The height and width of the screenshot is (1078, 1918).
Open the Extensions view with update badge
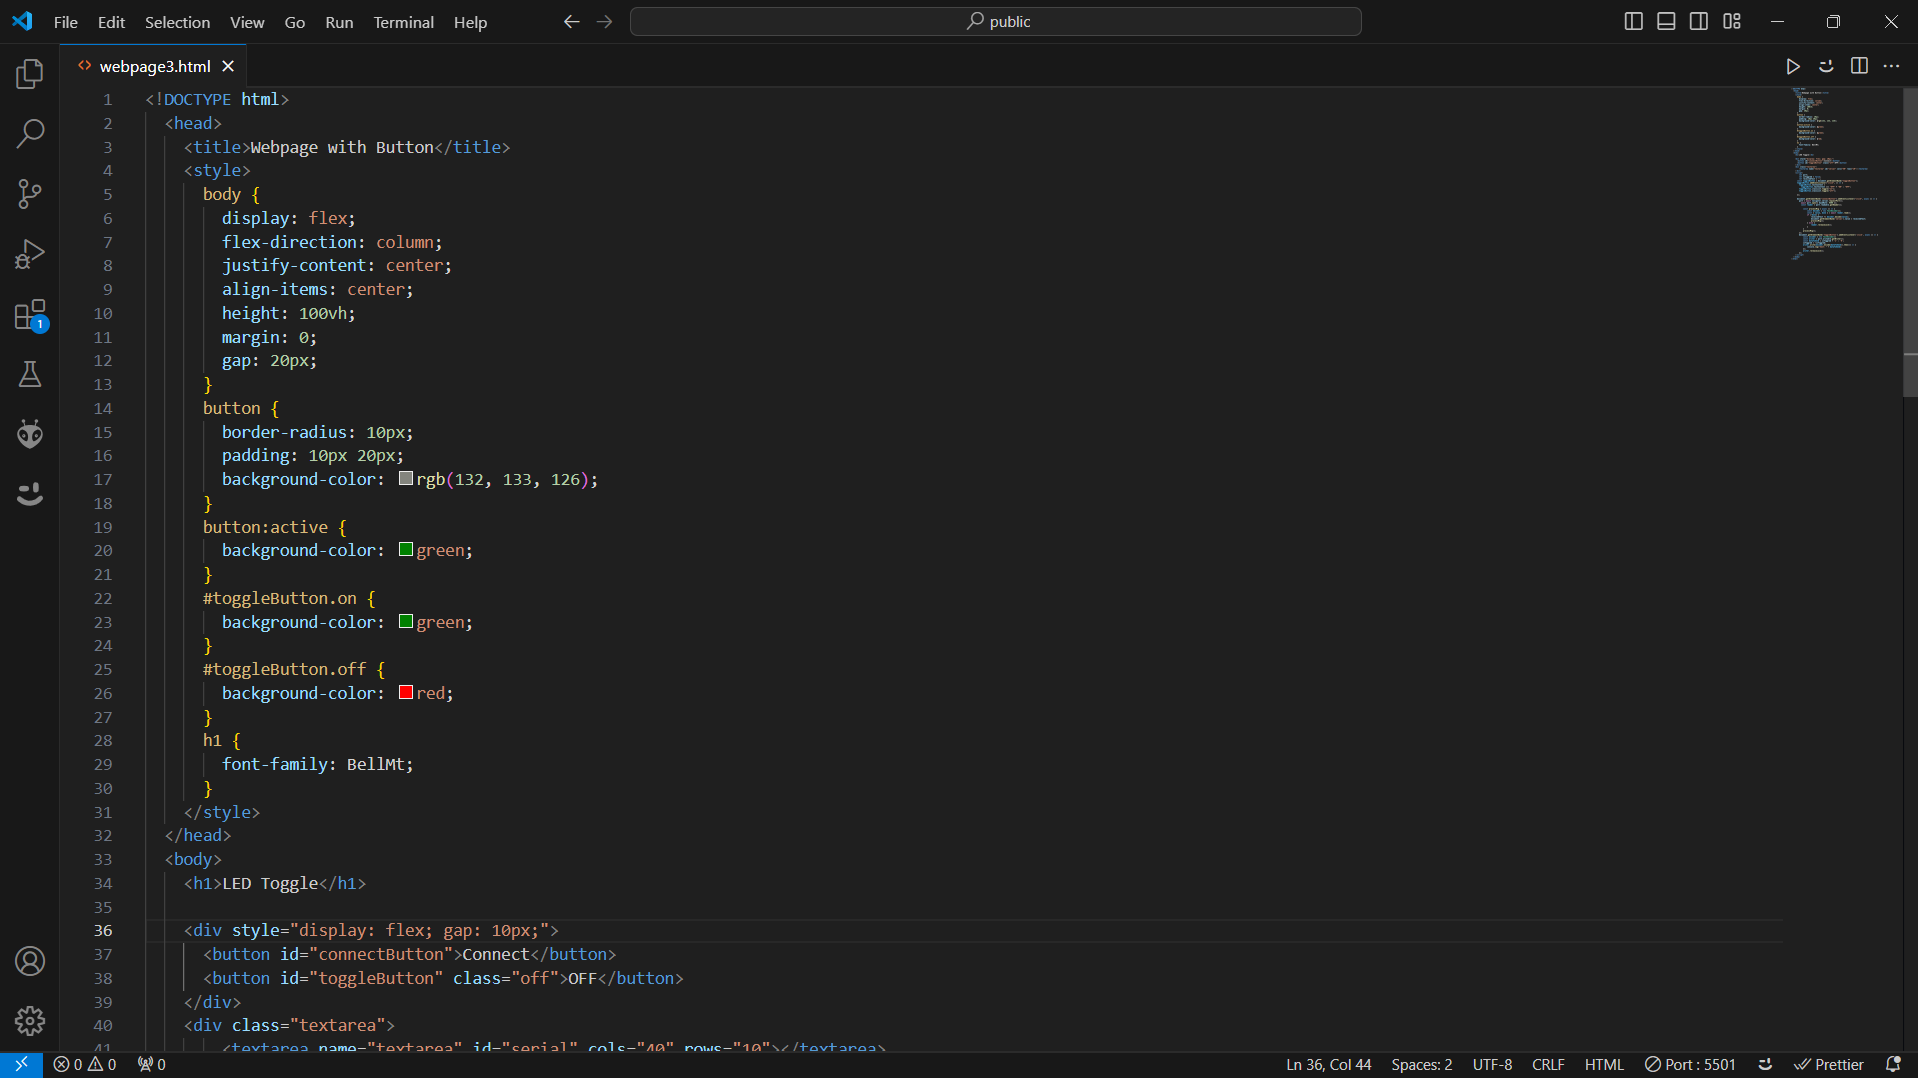pos(30,315)
